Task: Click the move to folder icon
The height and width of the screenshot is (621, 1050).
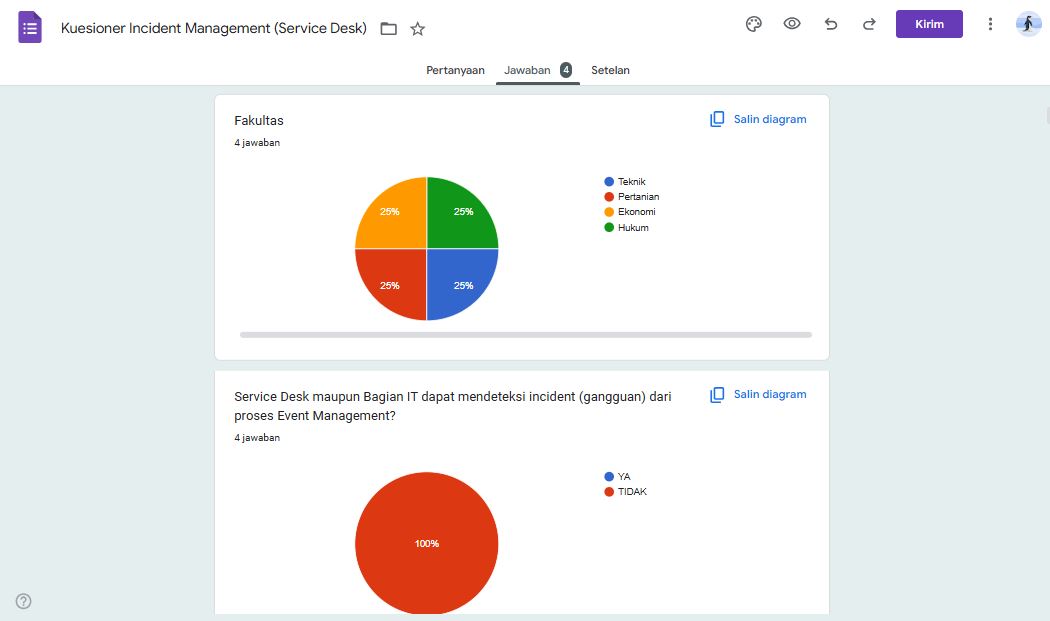Action: pos(389,29)
